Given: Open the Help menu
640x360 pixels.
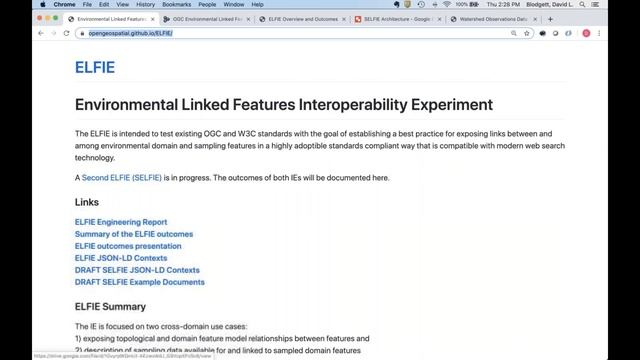Looking at the screenshot, I should point(257,4).
